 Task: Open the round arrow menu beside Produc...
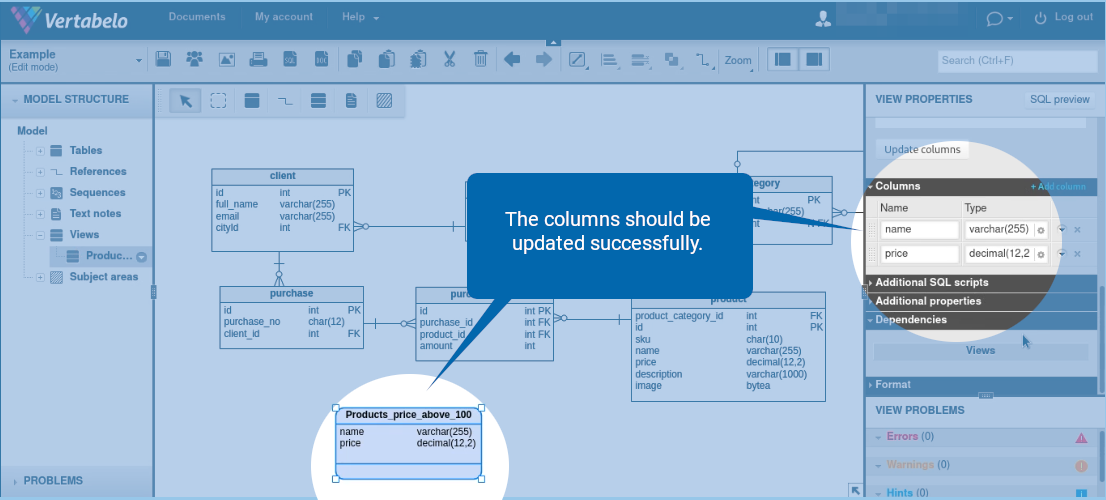(142, 257)
